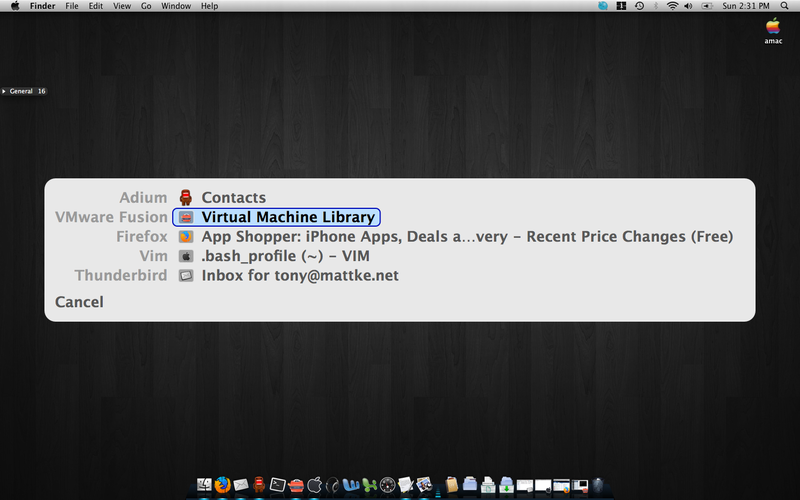800x500 pixels.
Task: Open the Downloads folder stack in Dock
Action: [507, 485]
